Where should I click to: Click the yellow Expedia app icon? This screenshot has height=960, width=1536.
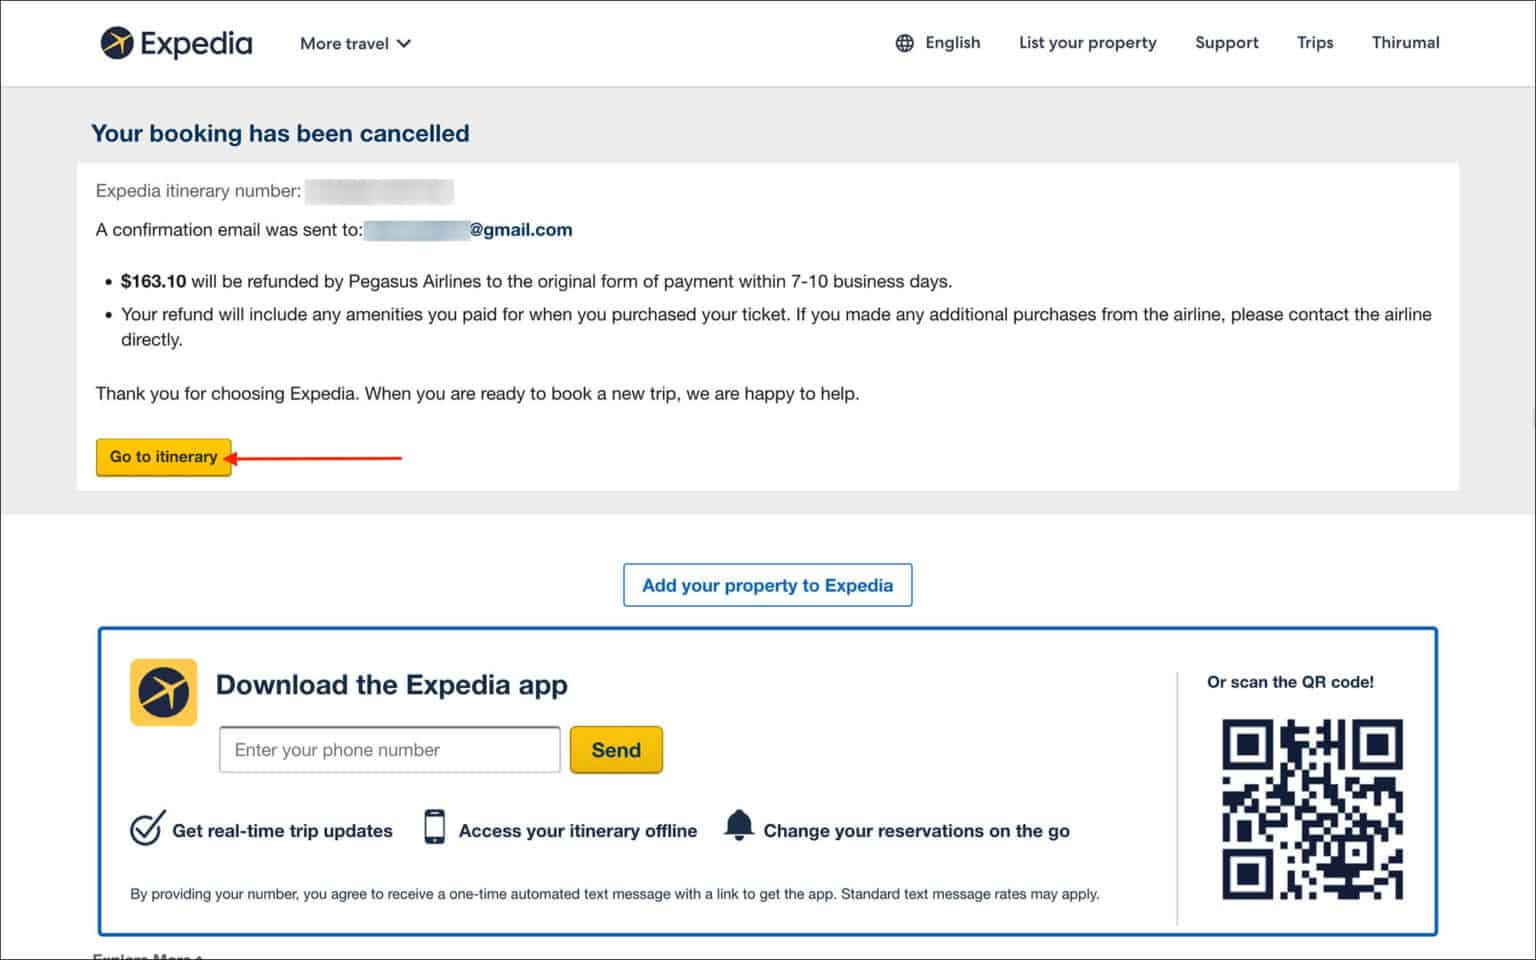coord(163,692)
